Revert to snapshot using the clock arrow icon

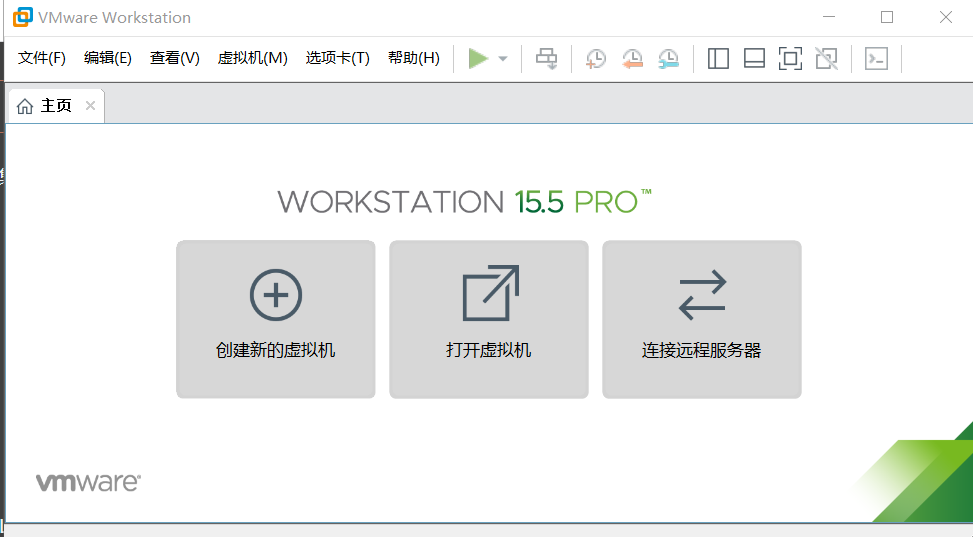(x=632, y=59)
